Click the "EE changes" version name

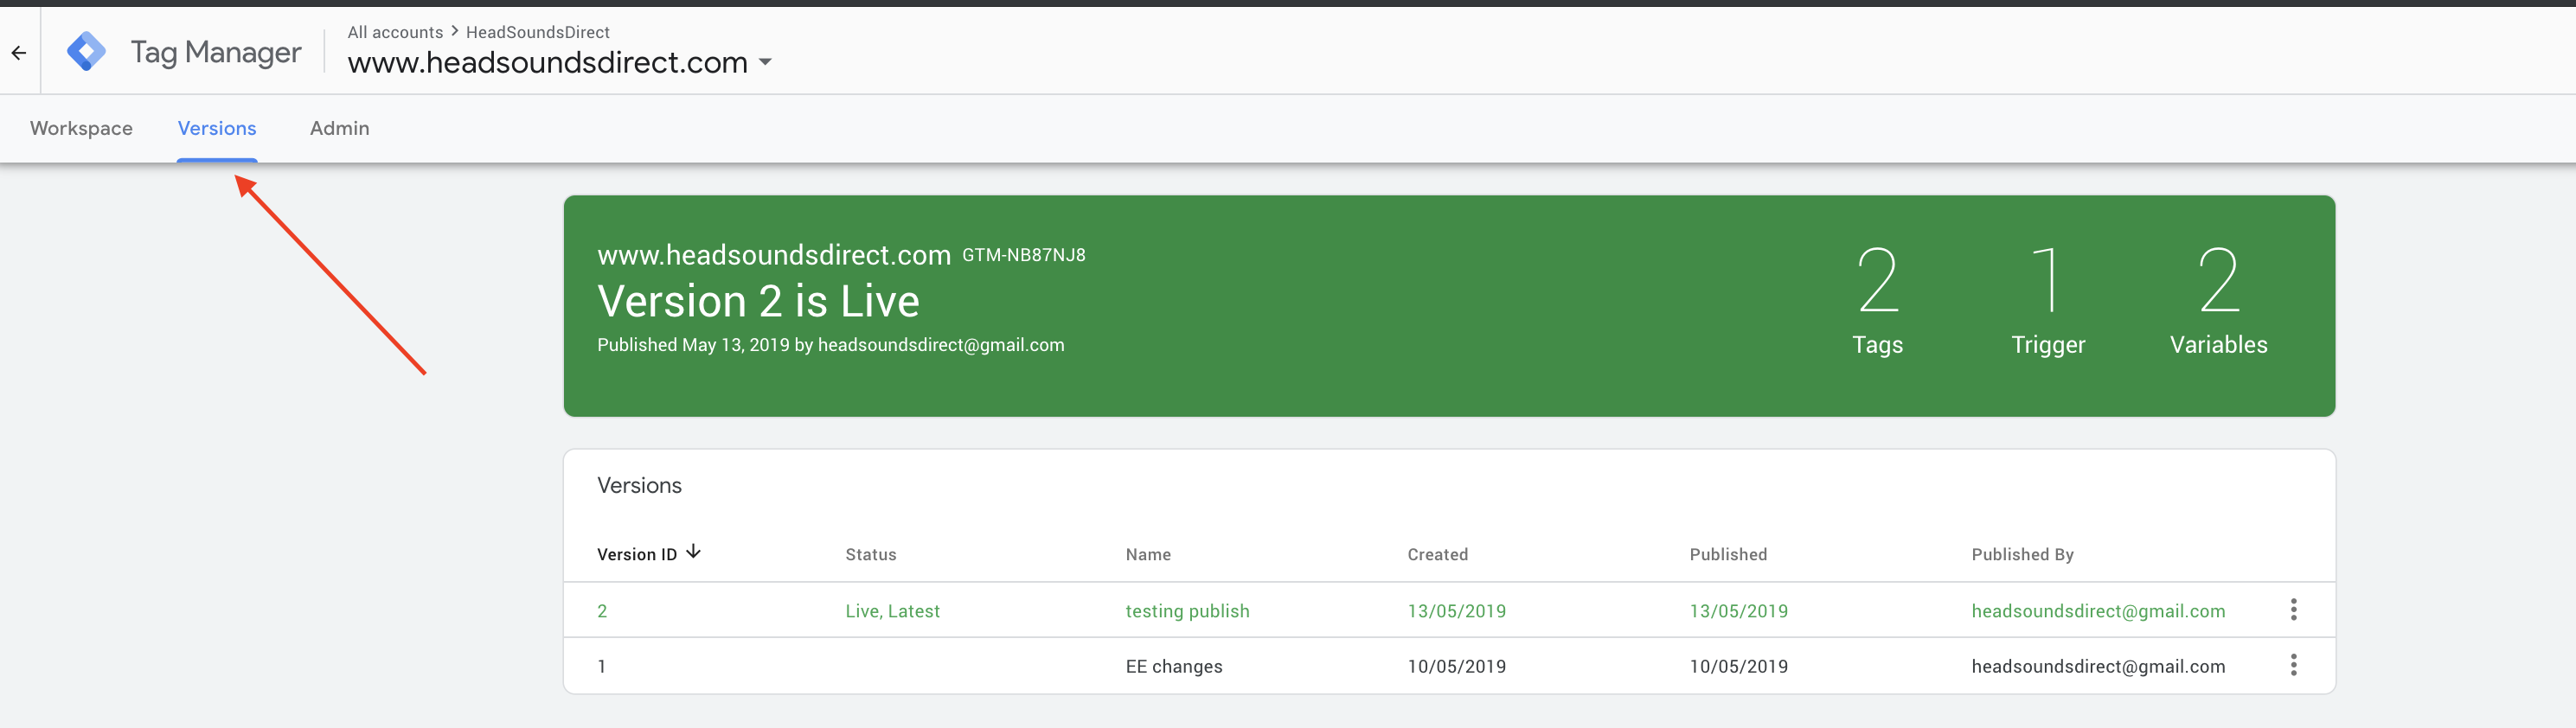pyautogui.click(x=1174, y=666)
